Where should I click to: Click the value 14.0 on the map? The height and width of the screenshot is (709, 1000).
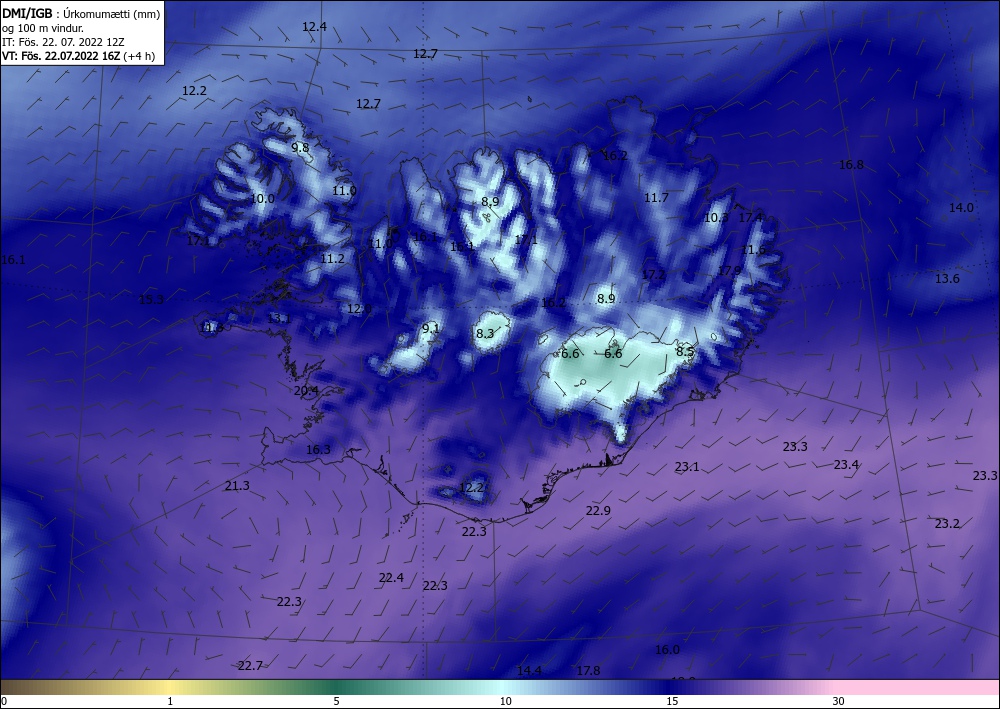961,208
